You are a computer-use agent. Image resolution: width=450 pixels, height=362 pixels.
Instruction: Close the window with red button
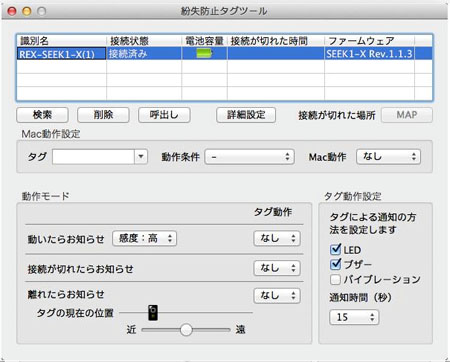point(12,11)
